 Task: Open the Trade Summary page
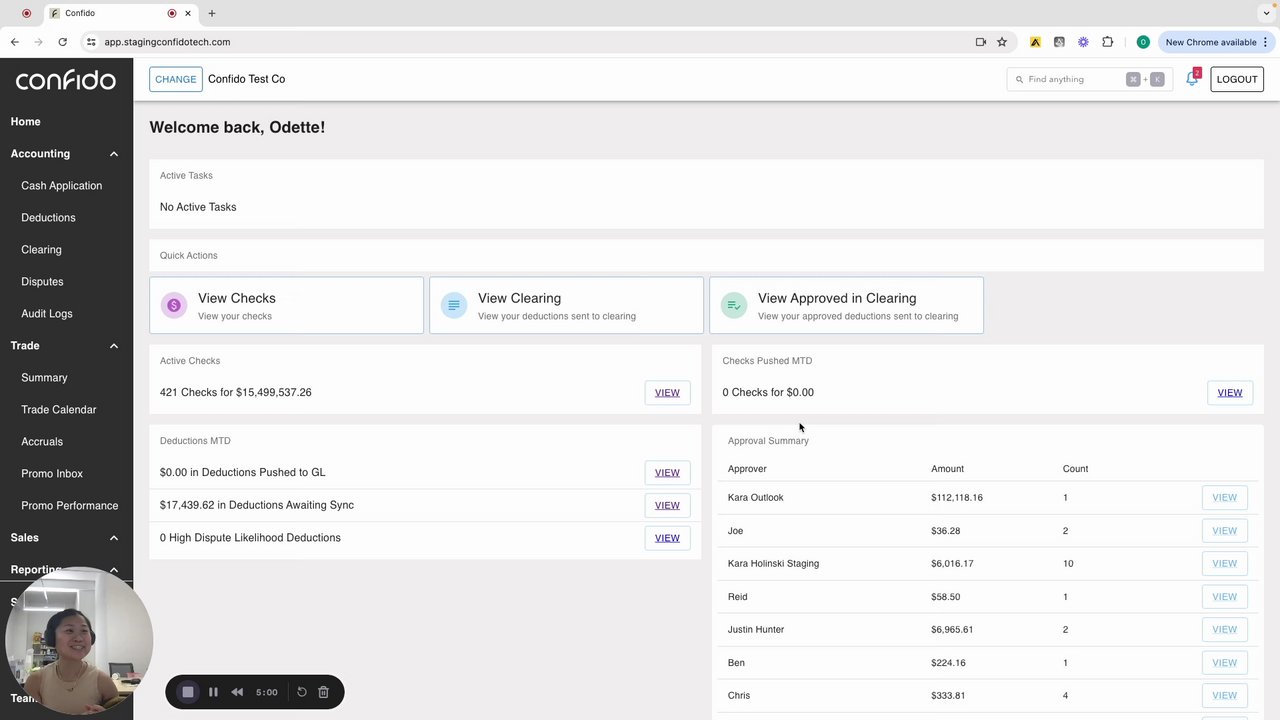pyautogui.click(x=44, y=378)
